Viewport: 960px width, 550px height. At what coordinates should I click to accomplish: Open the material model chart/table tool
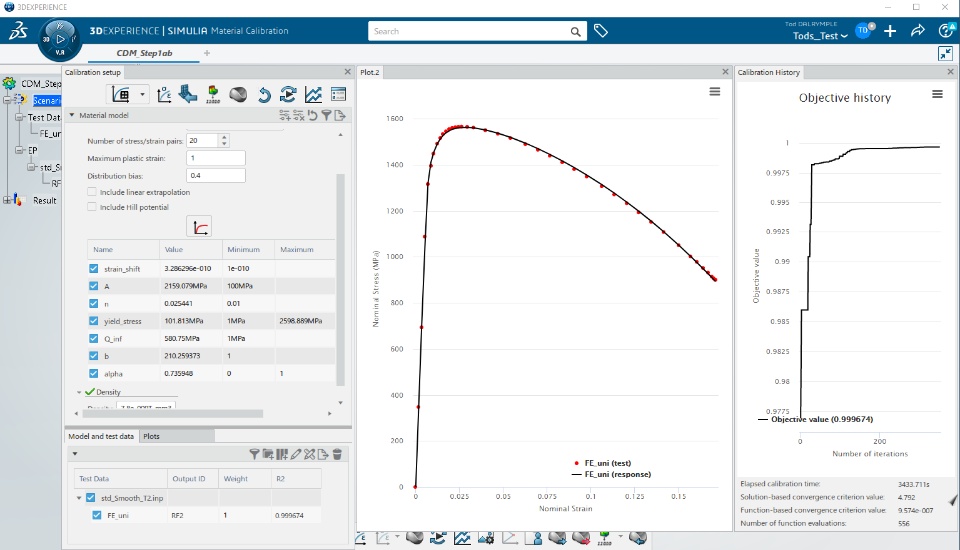point(121,94)
